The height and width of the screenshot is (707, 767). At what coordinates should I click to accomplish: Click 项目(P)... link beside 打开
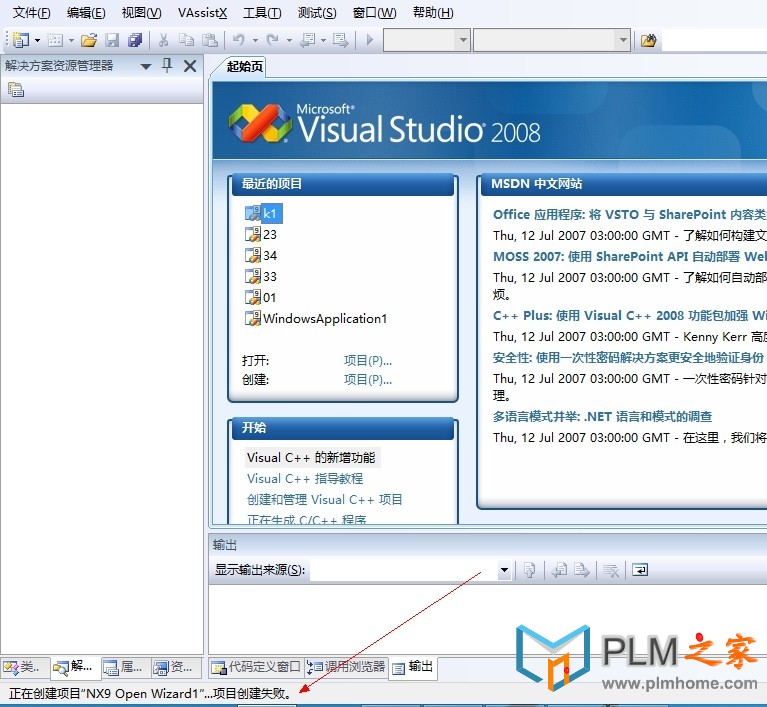point(368,361)
